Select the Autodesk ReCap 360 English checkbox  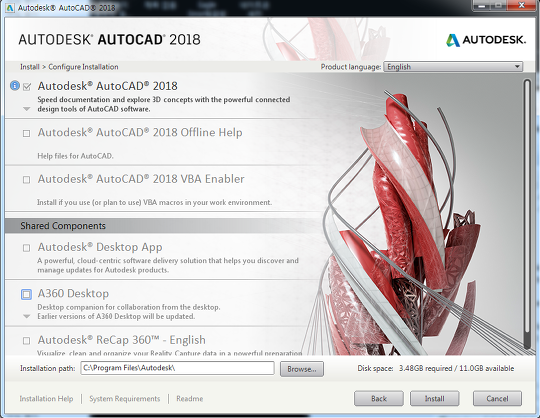(x=26, y=341)
